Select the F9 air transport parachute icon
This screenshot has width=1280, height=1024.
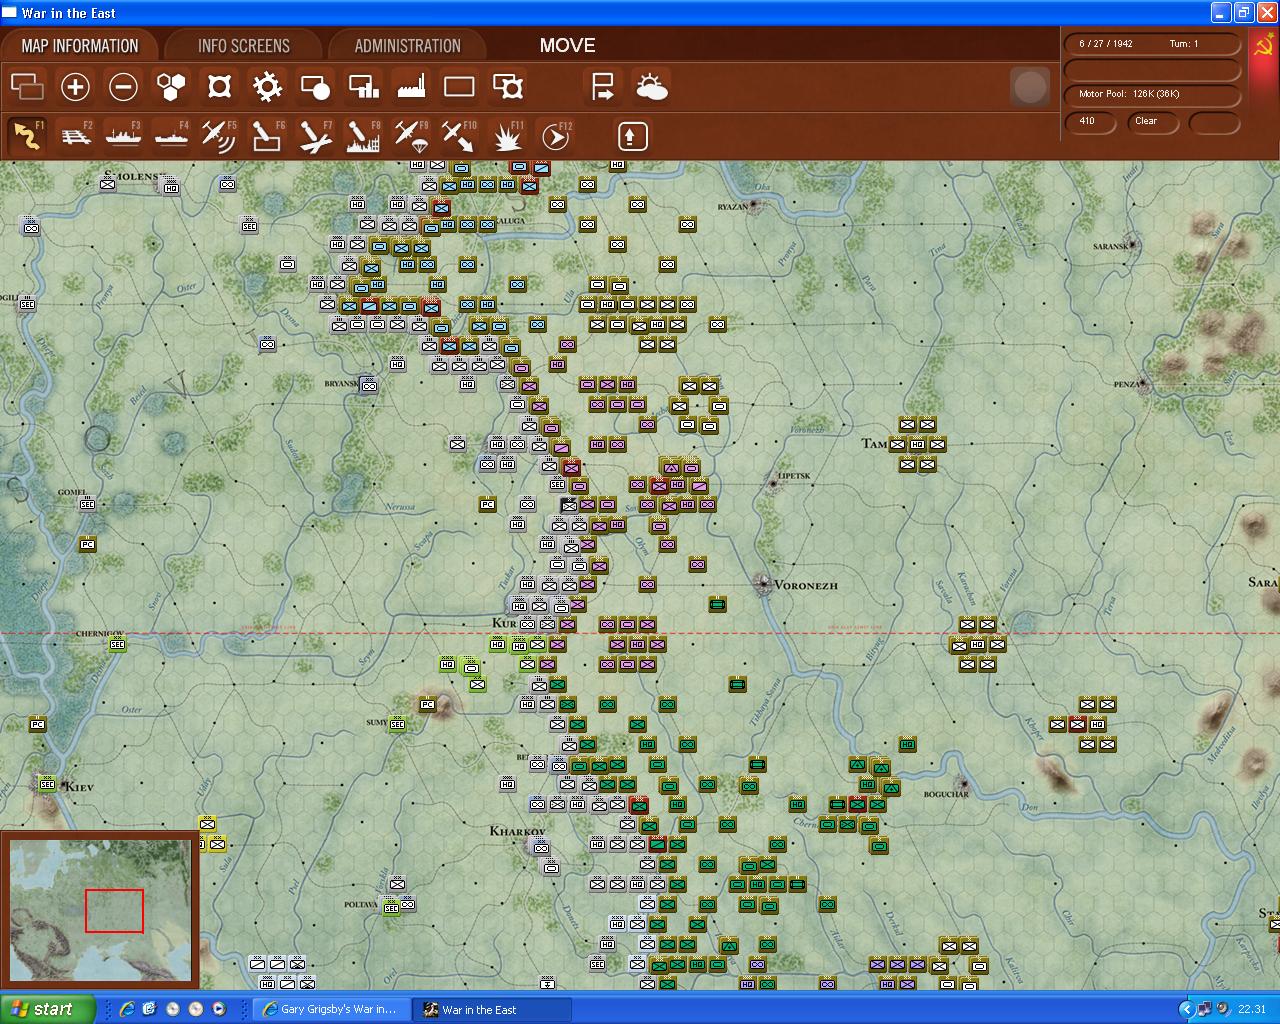pos(411,136)
